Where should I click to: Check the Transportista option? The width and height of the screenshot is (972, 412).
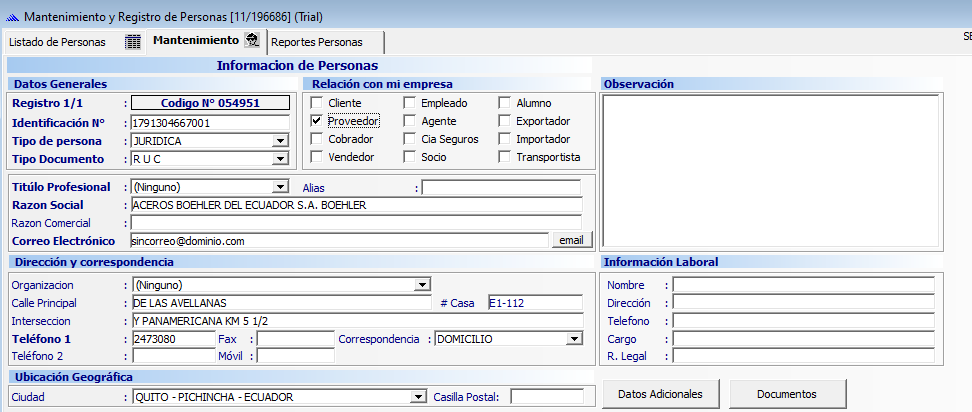(x=505, y=157)
